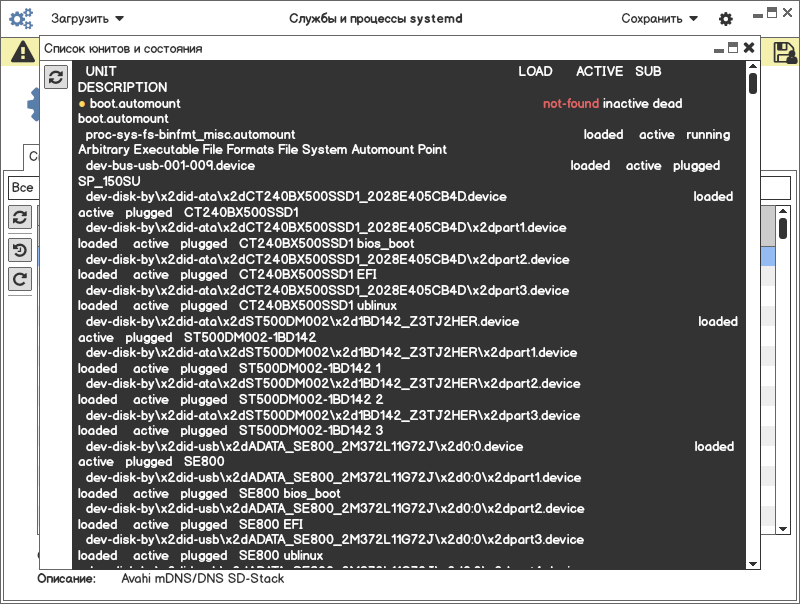
Task: Click the dialog's vertical scrollbar thumb
Action: (x=753, y=83)
